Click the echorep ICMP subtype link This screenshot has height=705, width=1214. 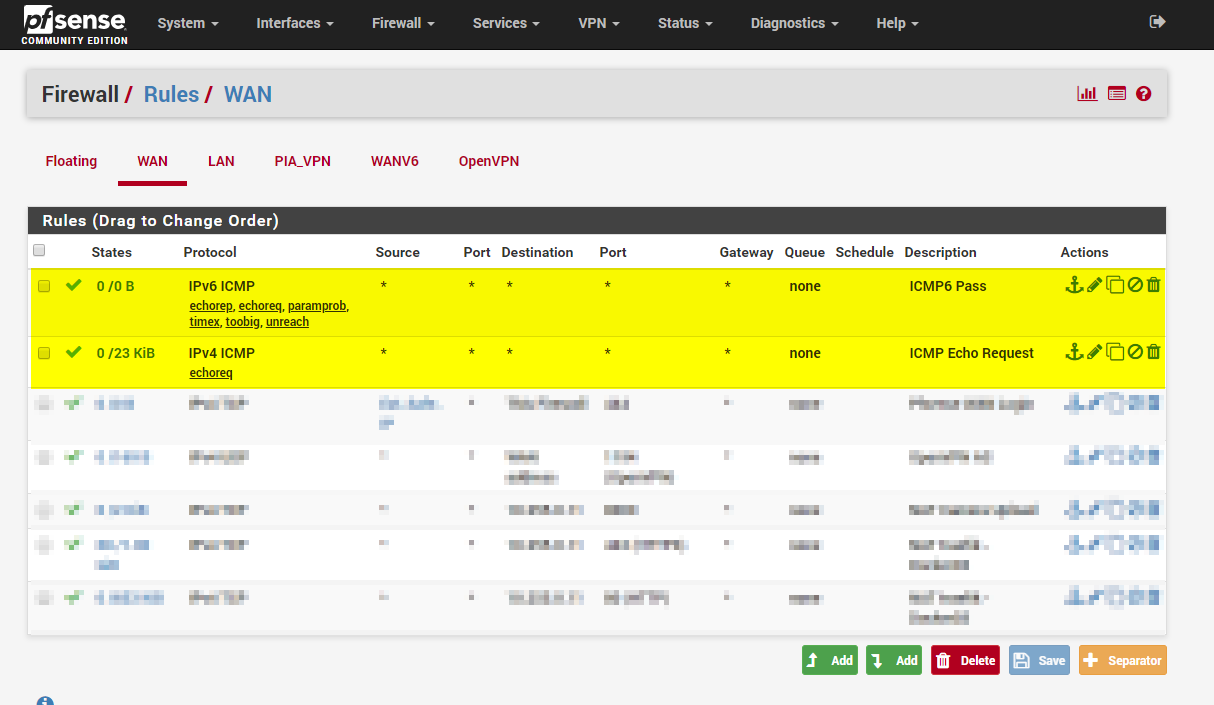pos(211,306)
